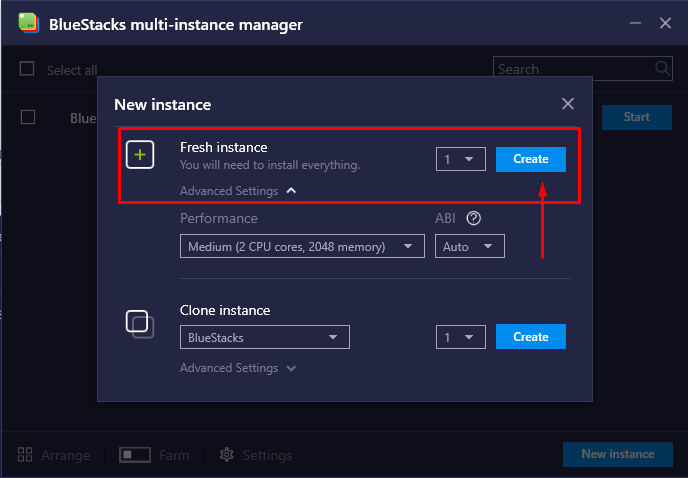The width and height of the screenshot is (688, 478).
Task: Click the Arrange label
Action: (x=65, y=455)
